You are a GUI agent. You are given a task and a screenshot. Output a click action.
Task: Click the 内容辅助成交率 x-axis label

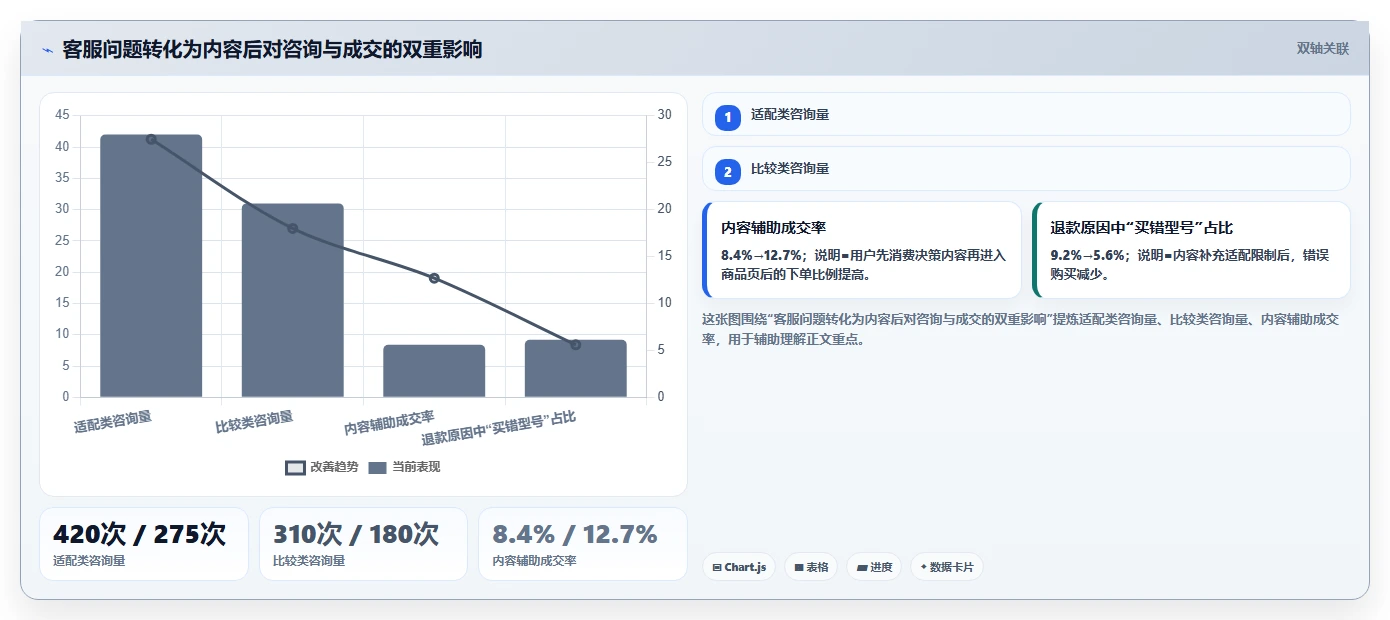point(390,423)
